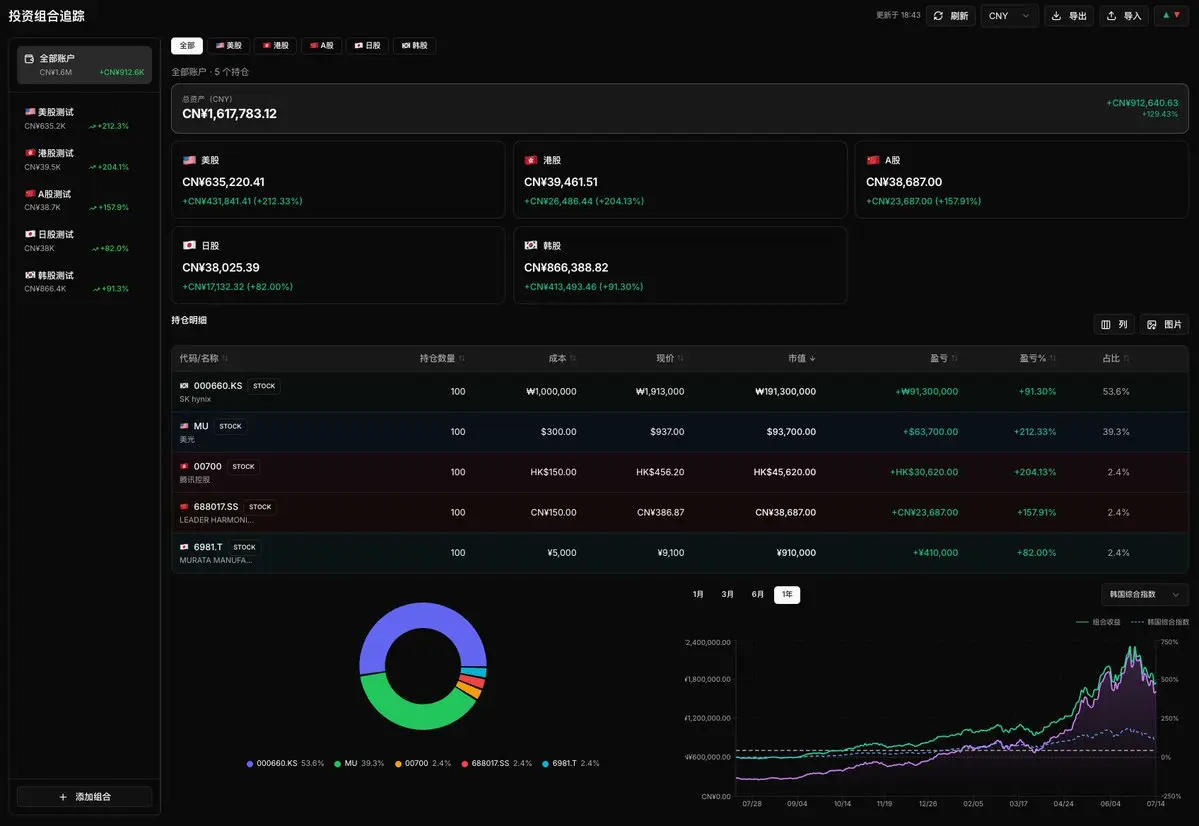Open the columns settings icon 列
Image resolution: width=1199 pixels, height=826 pixels.
[1106, 325]
